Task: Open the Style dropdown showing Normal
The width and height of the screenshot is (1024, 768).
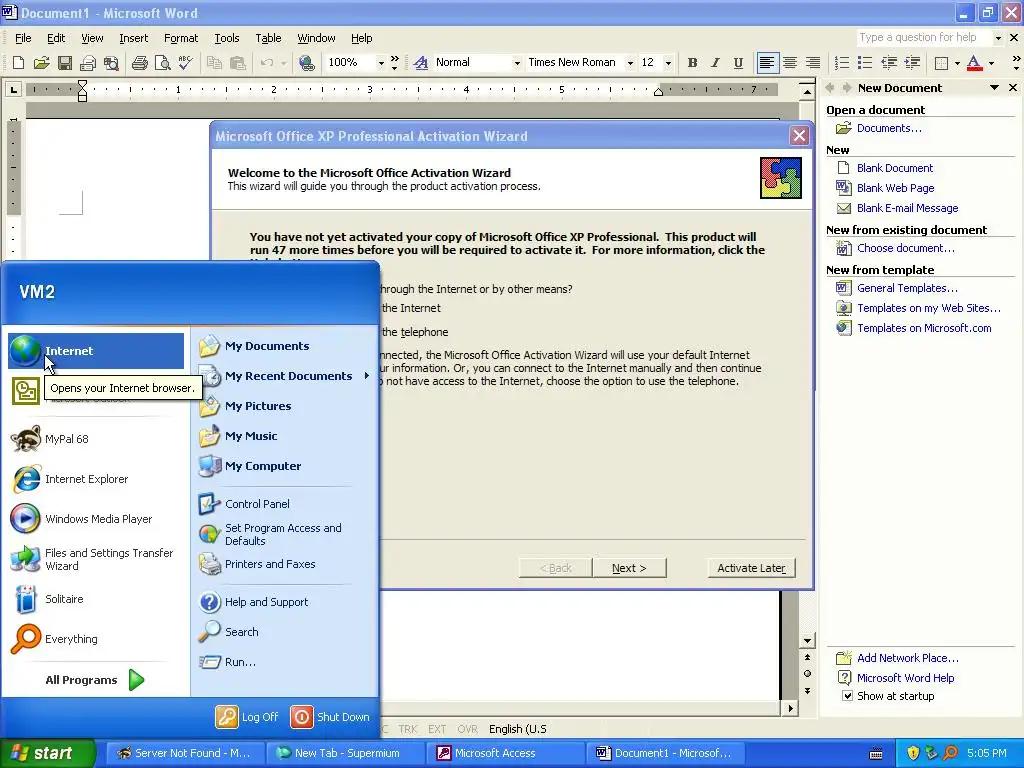Action: pyautogui.click(x=517, y=63)
